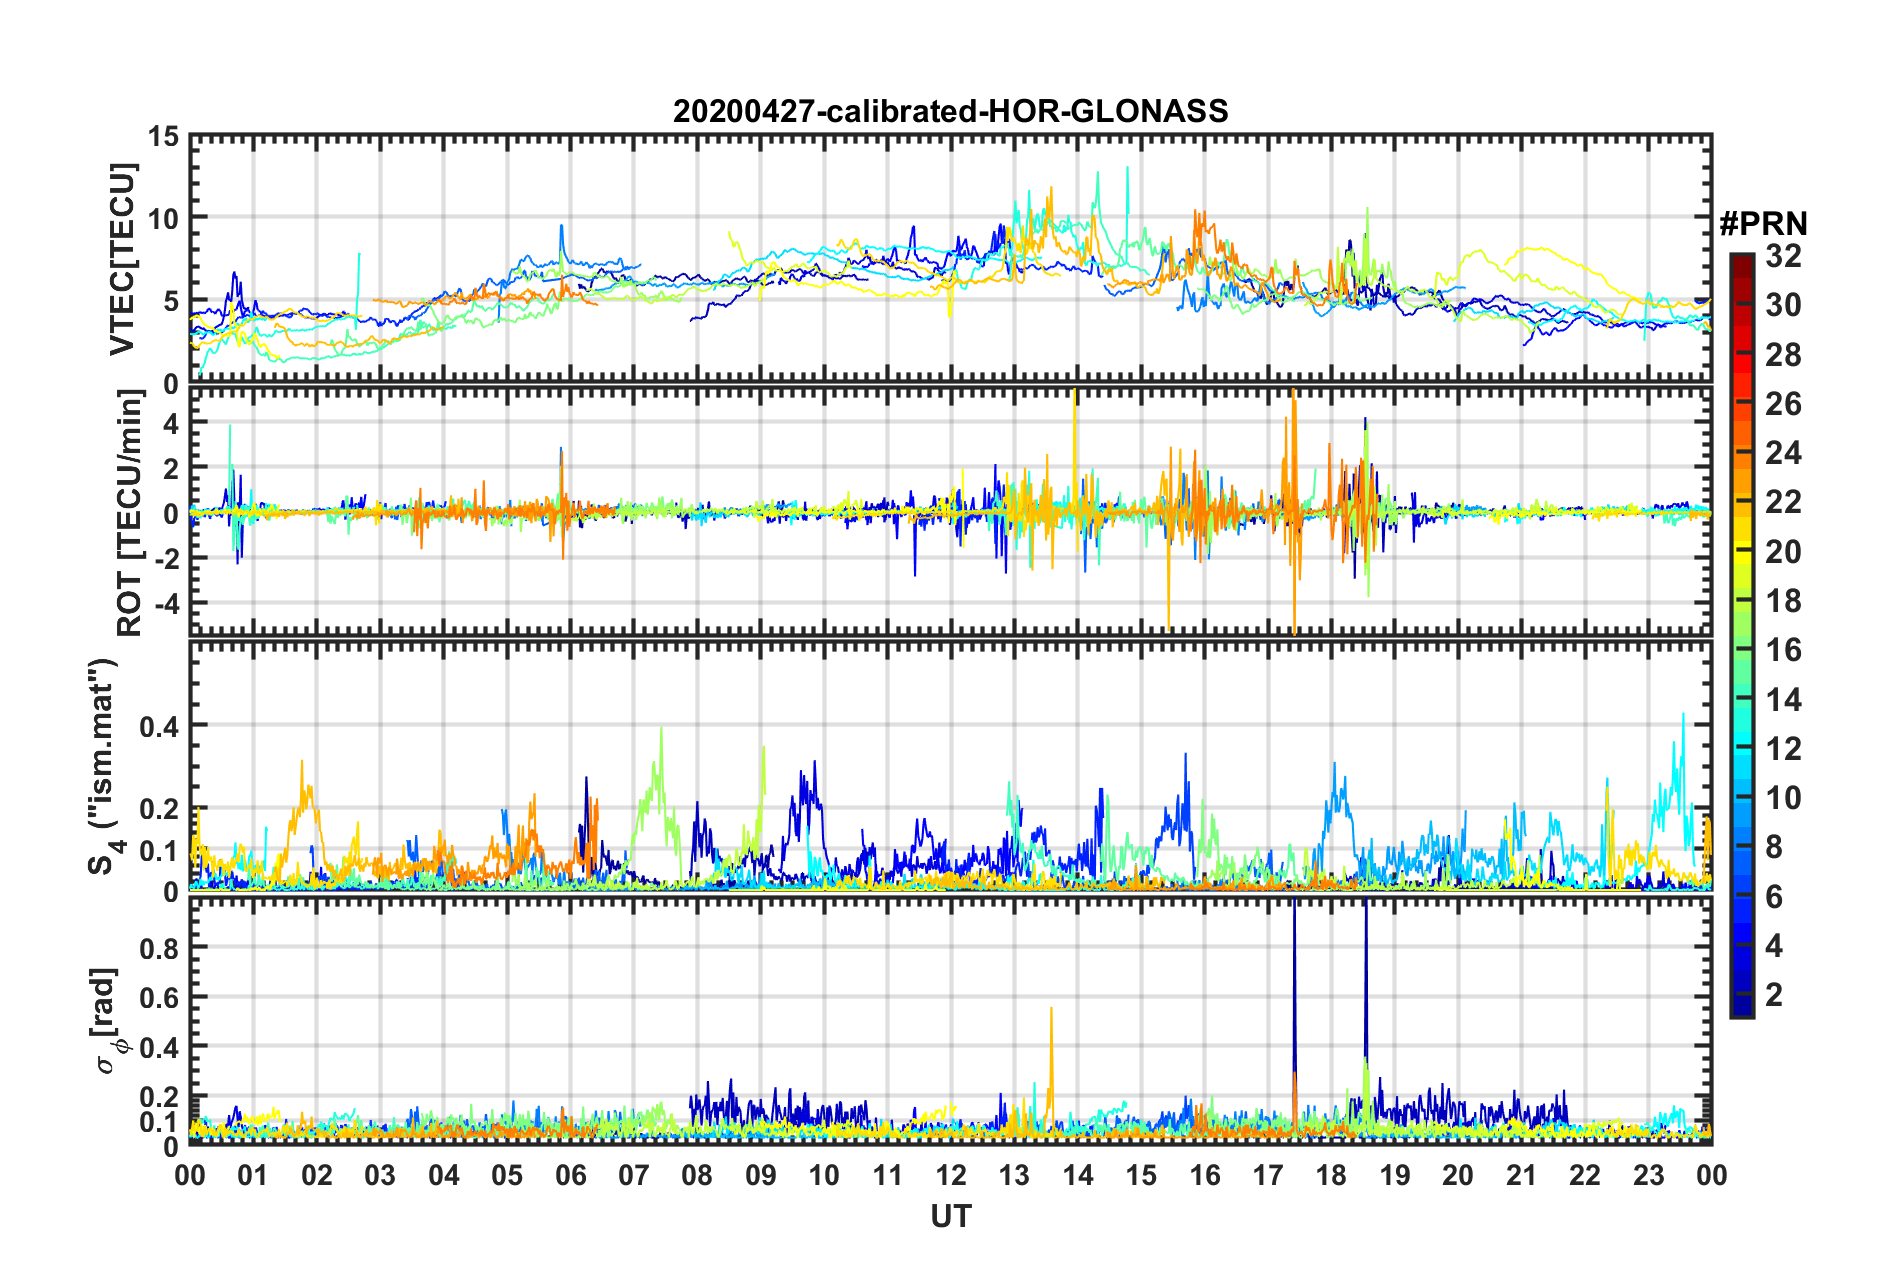Click the 15 tick on VTEC axis
The height and width of the screenshot is (1272, 1902).
(x=165, y=136)
